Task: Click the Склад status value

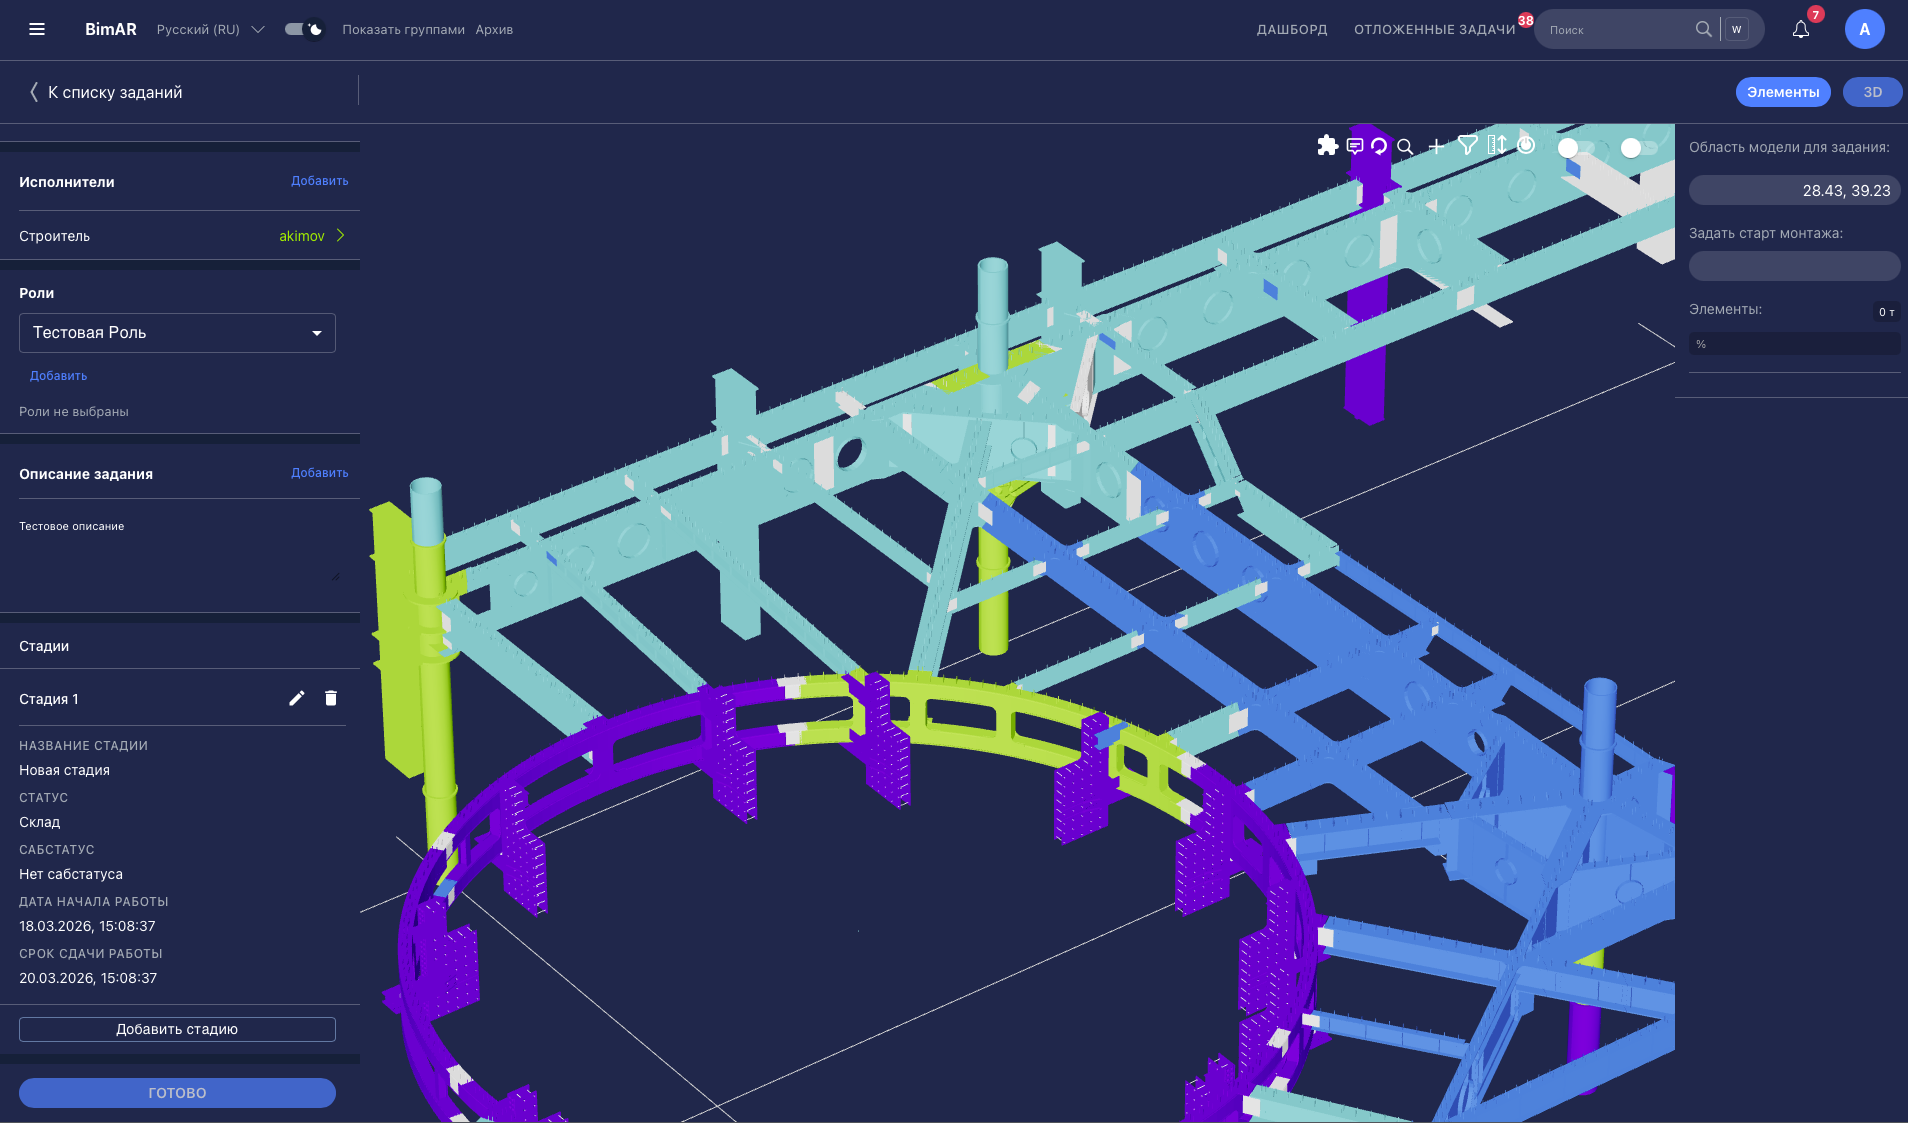Action: (x=39, y=822)
